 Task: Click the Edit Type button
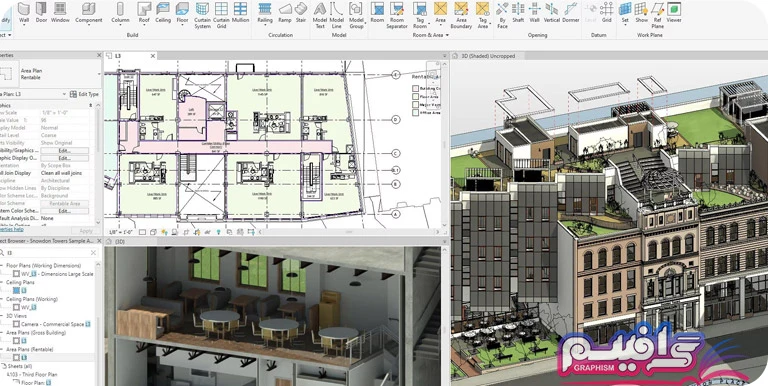(84, 94)
